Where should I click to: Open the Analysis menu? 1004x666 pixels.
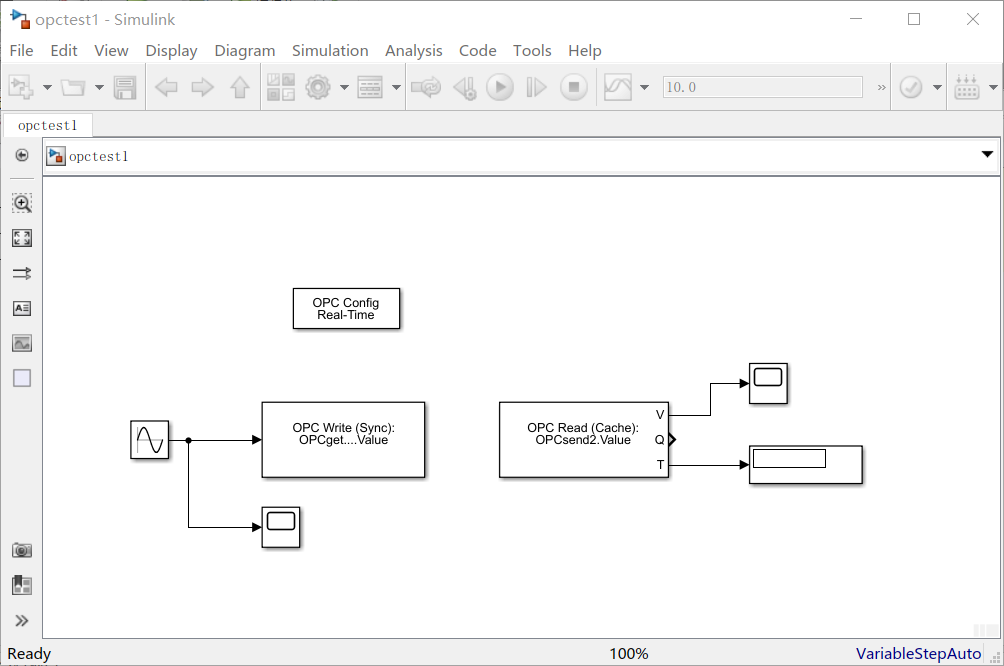point(414,51)
